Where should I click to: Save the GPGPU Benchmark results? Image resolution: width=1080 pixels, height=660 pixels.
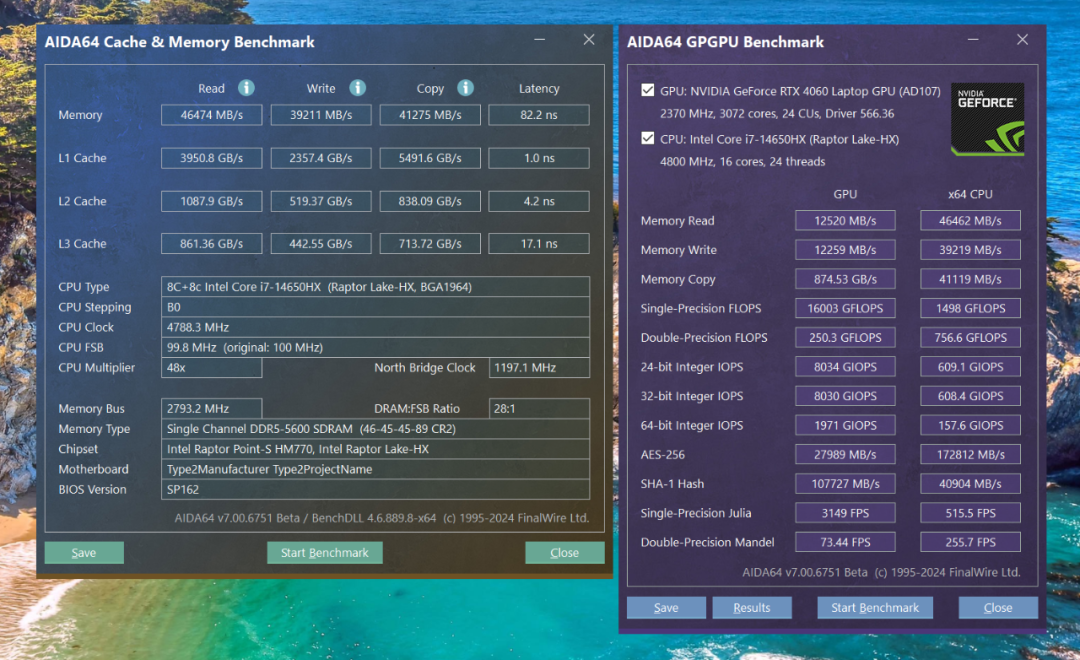(x=666, y=608)
